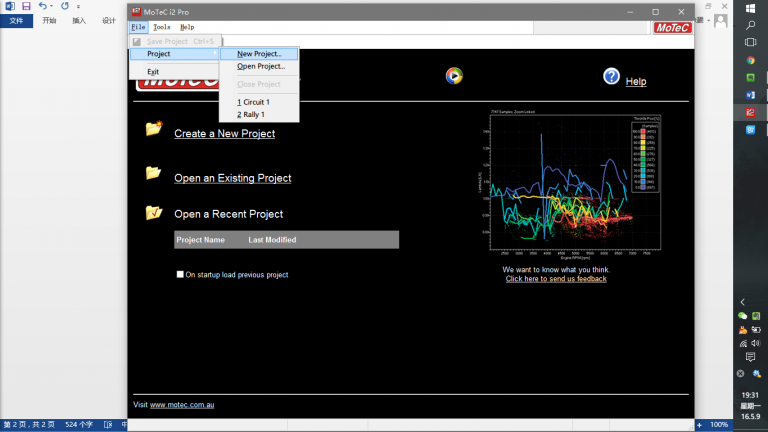768x432 pixels.
Task: Click the Redo icon in Word
Action: tap(65, 6)
